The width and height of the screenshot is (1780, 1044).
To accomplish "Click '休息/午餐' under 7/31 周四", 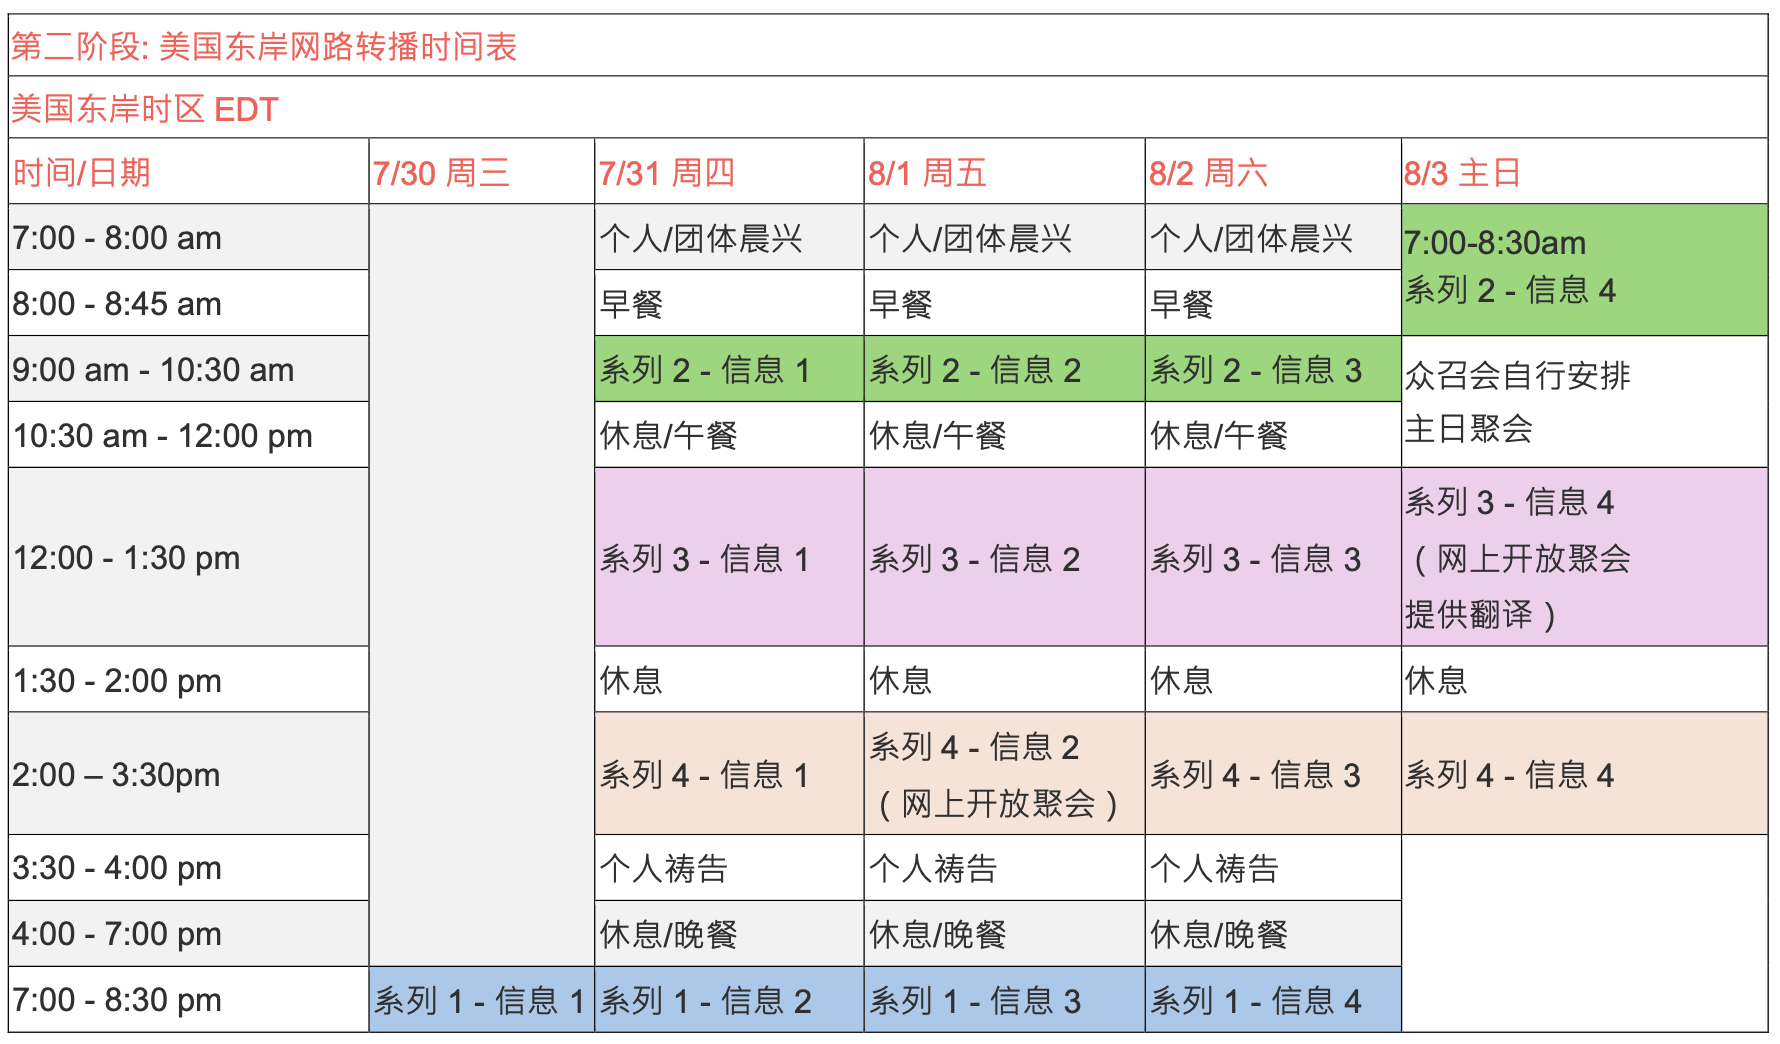I will (729, 435).
